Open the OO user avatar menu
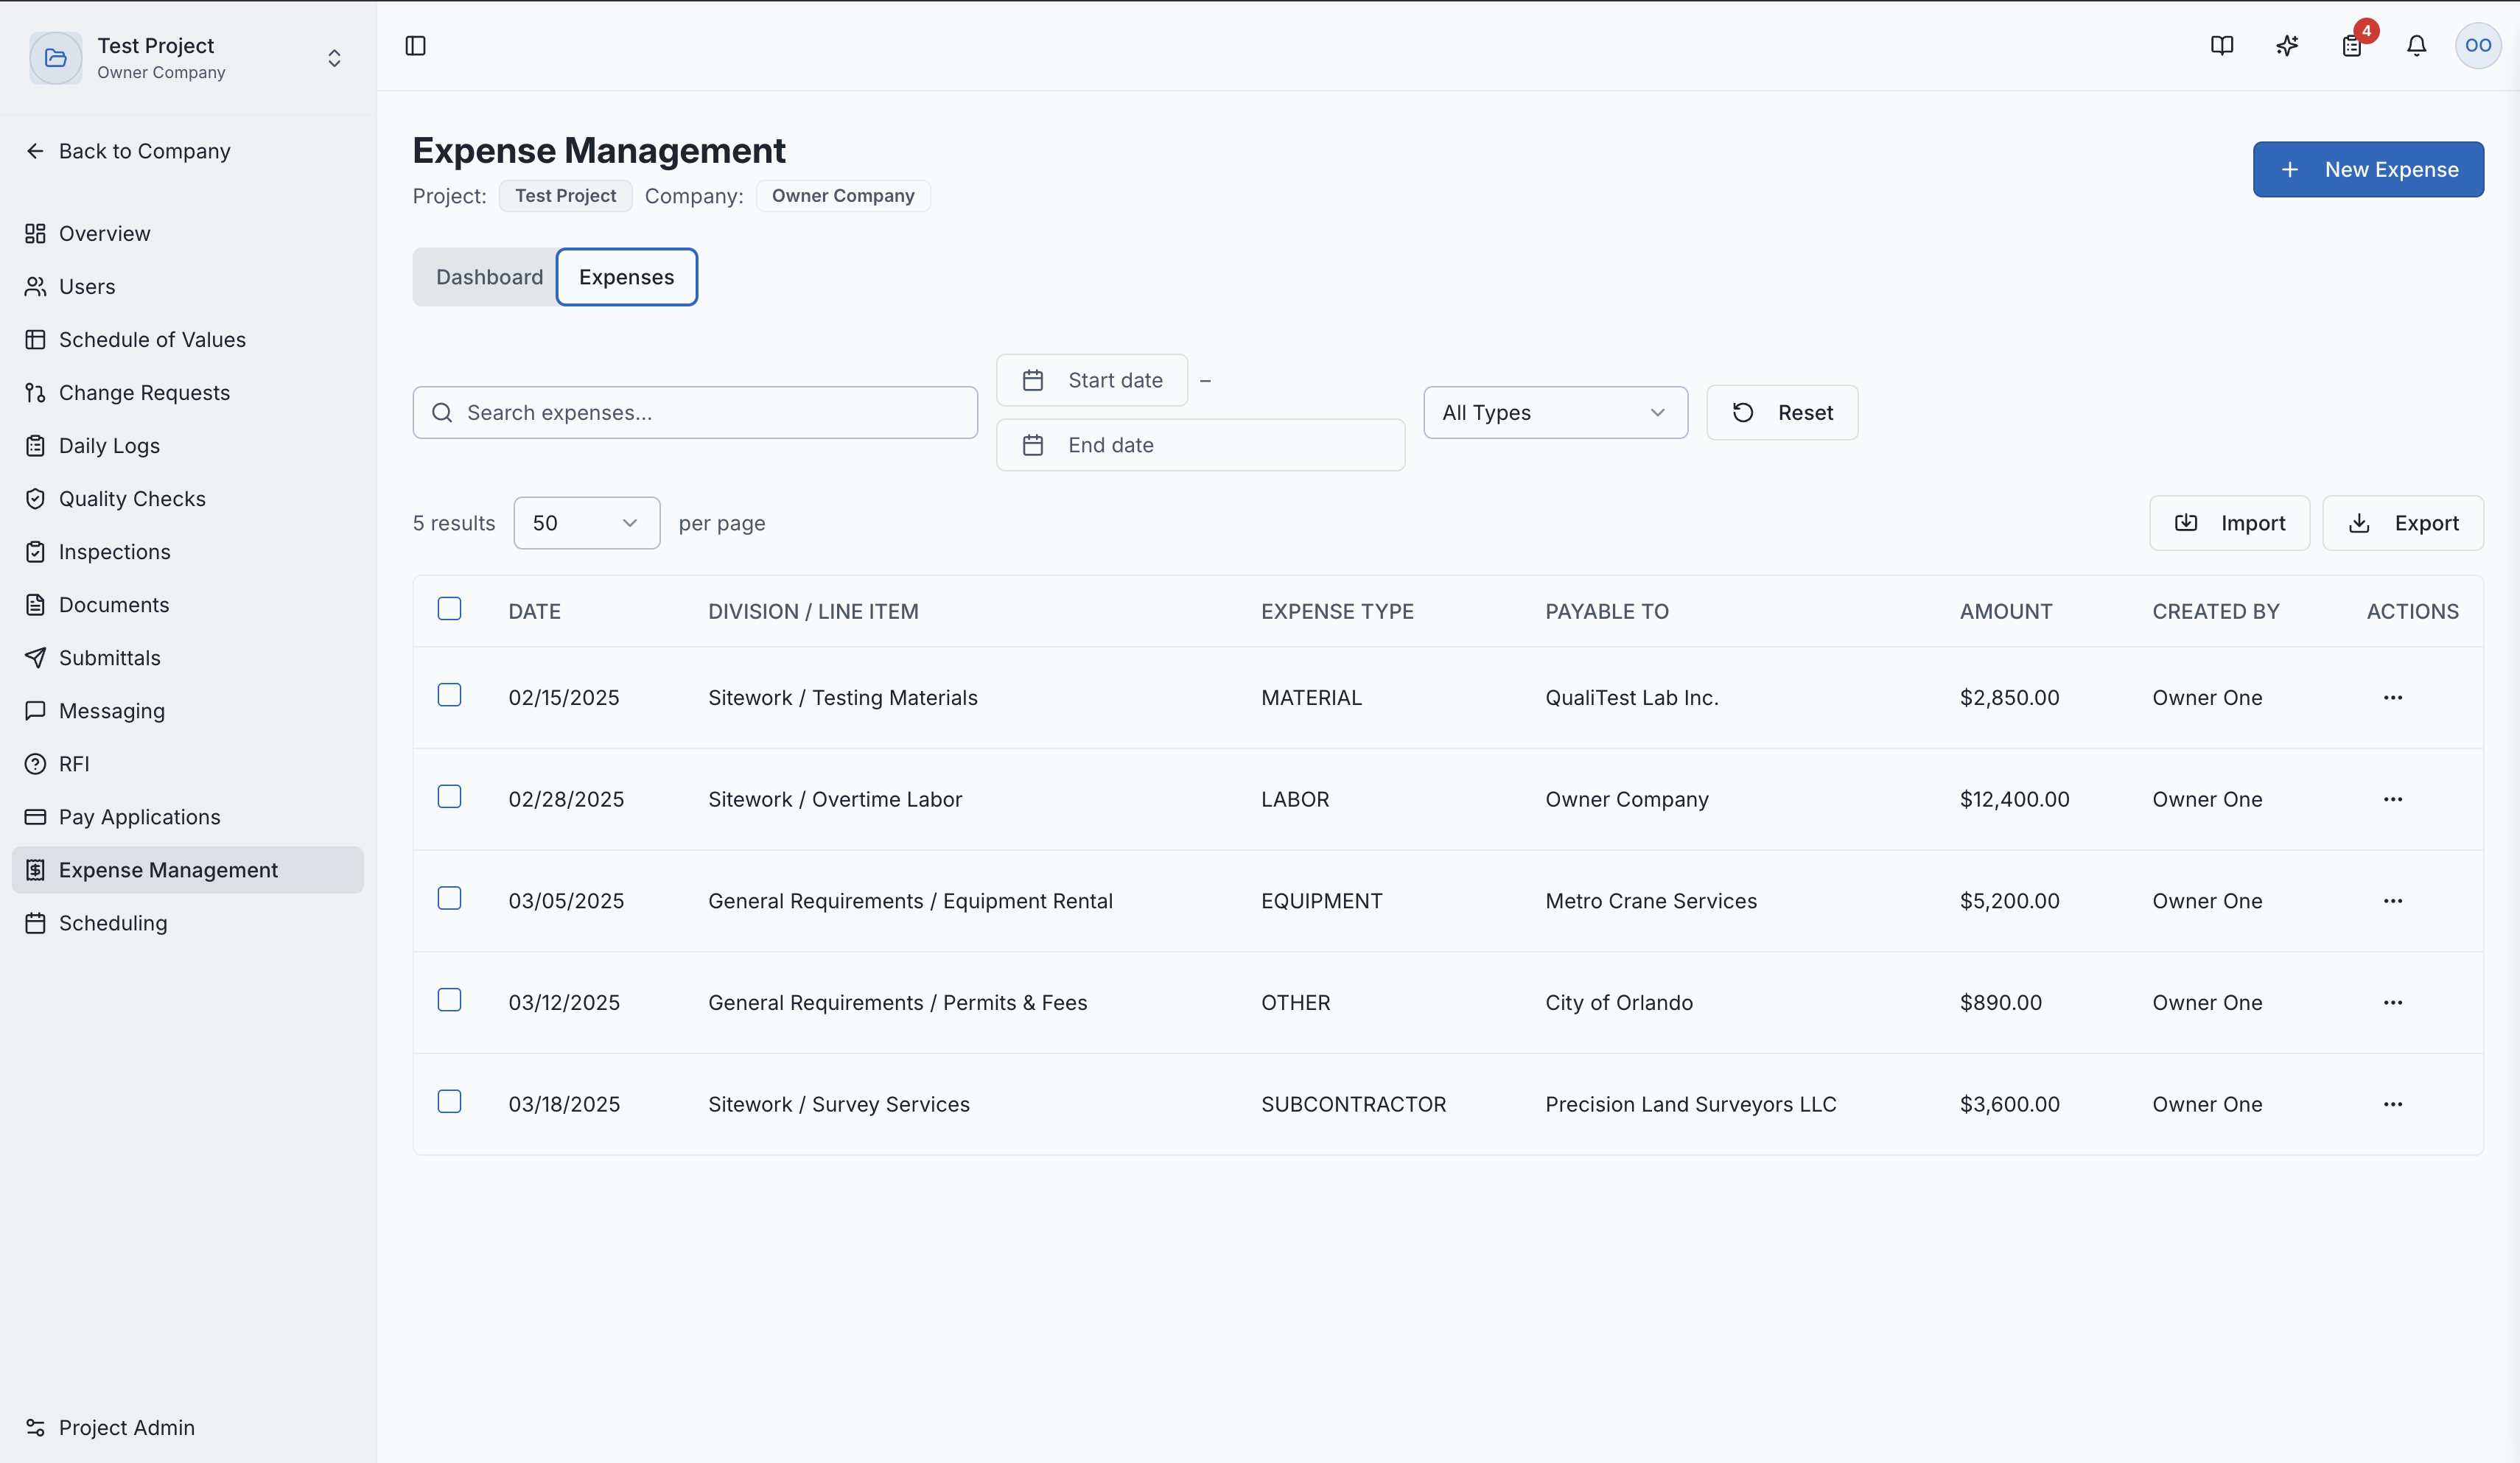This screenshot has width=2520, height=1463. pyautogui.click(x=2478, y=46)
